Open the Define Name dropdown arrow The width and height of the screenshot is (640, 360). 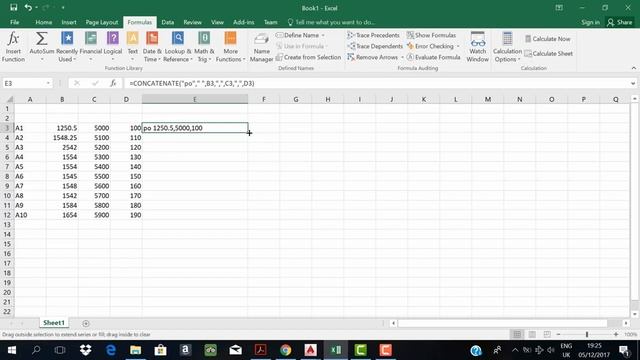click(323, 36)
